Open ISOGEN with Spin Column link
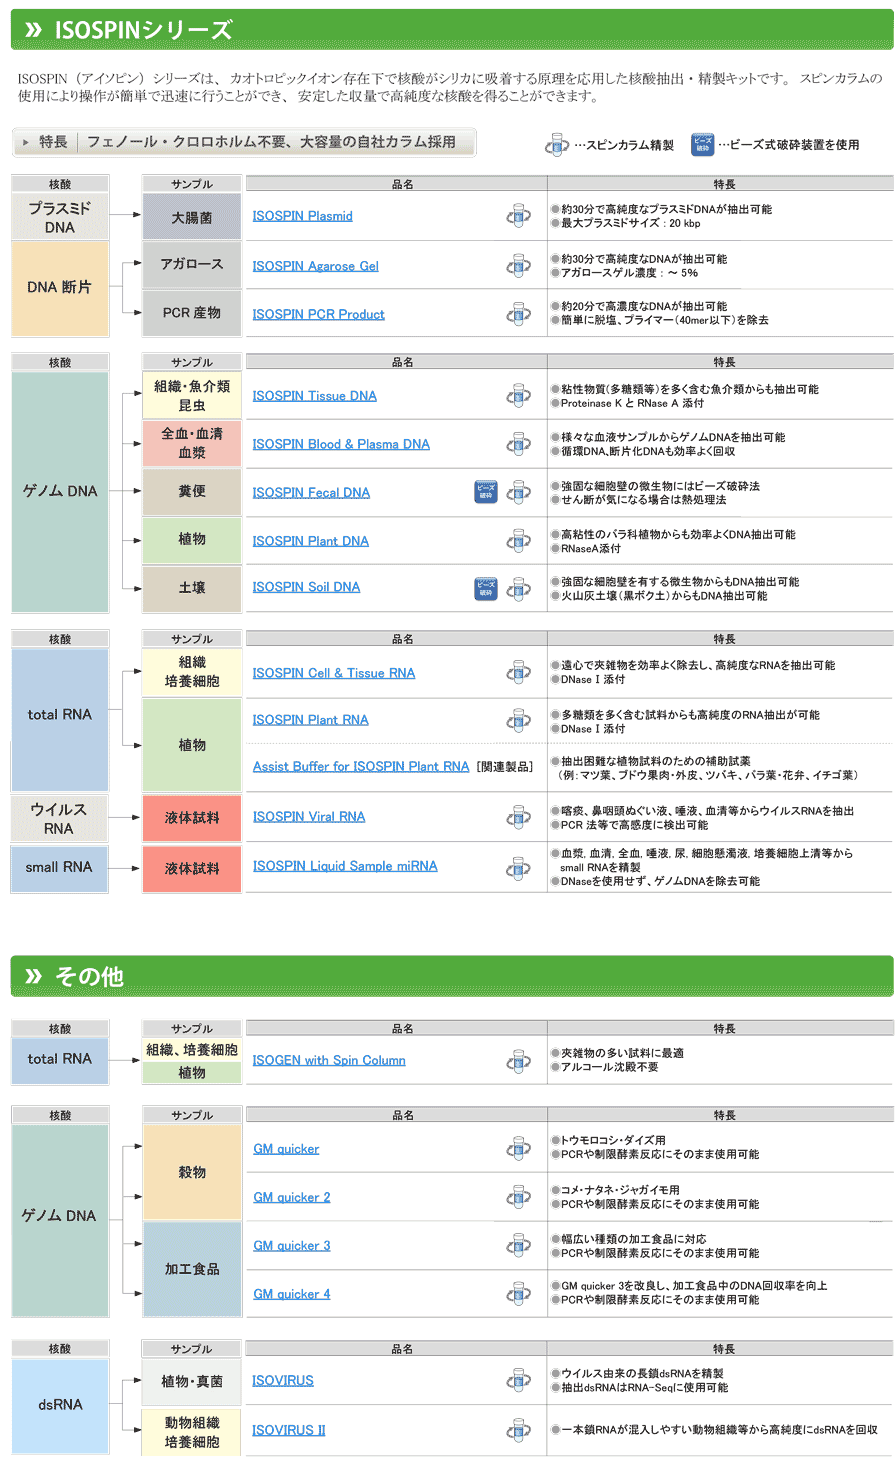 [x=329, y=1060]
